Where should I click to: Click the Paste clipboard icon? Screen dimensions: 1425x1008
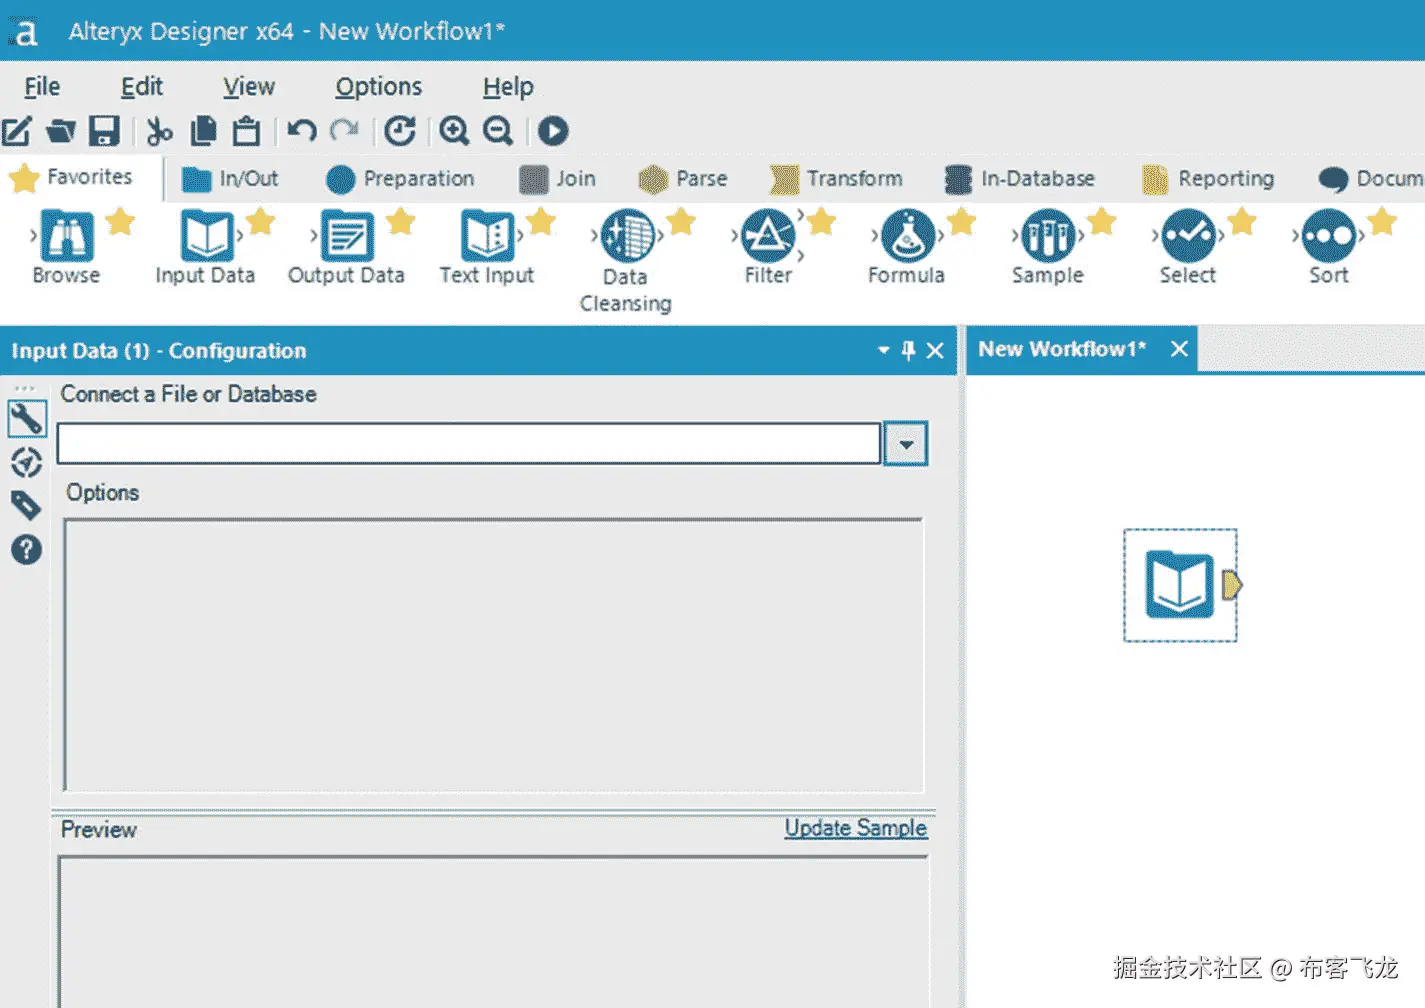pos(246,131)
